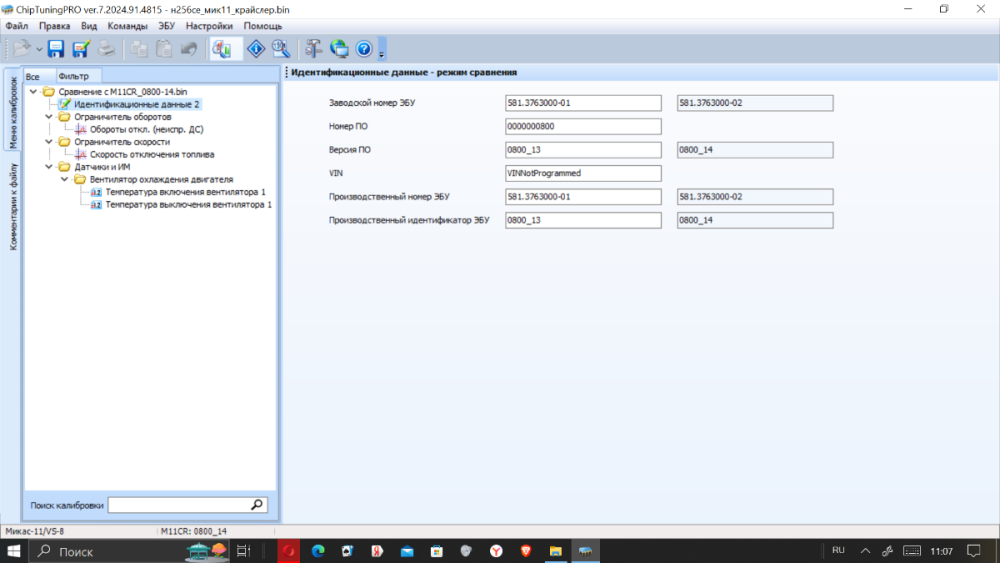
Task: Click the VIN field VINNotProgrammed
Action: (x=583, y=173)
